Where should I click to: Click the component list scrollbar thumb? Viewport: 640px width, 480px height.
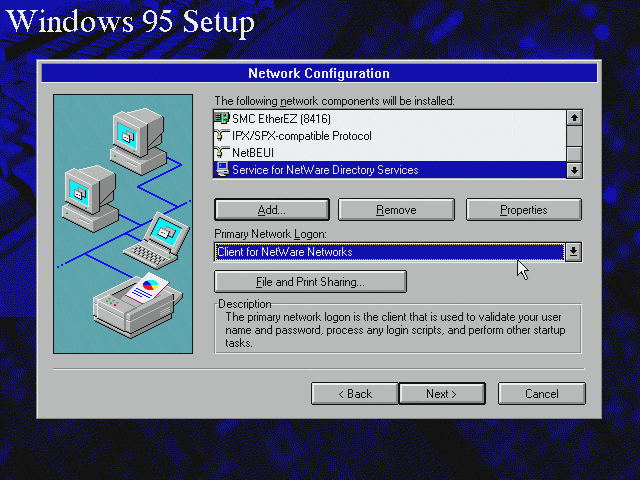pos(574,153)
